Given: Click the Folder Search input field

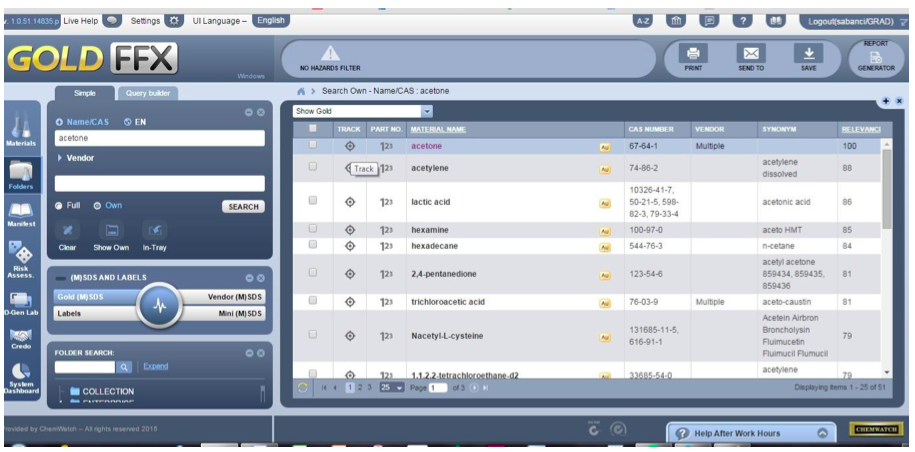Looking at the screenshot, I should pyautogui.click(x=85, y=367).
